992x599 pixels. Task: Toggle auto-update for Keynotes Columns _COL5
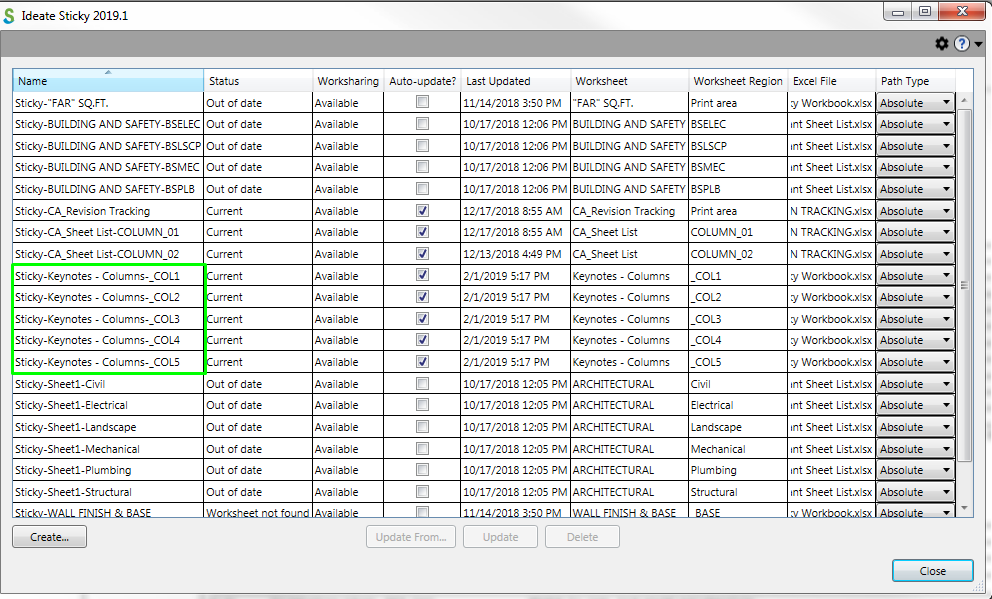422,361
